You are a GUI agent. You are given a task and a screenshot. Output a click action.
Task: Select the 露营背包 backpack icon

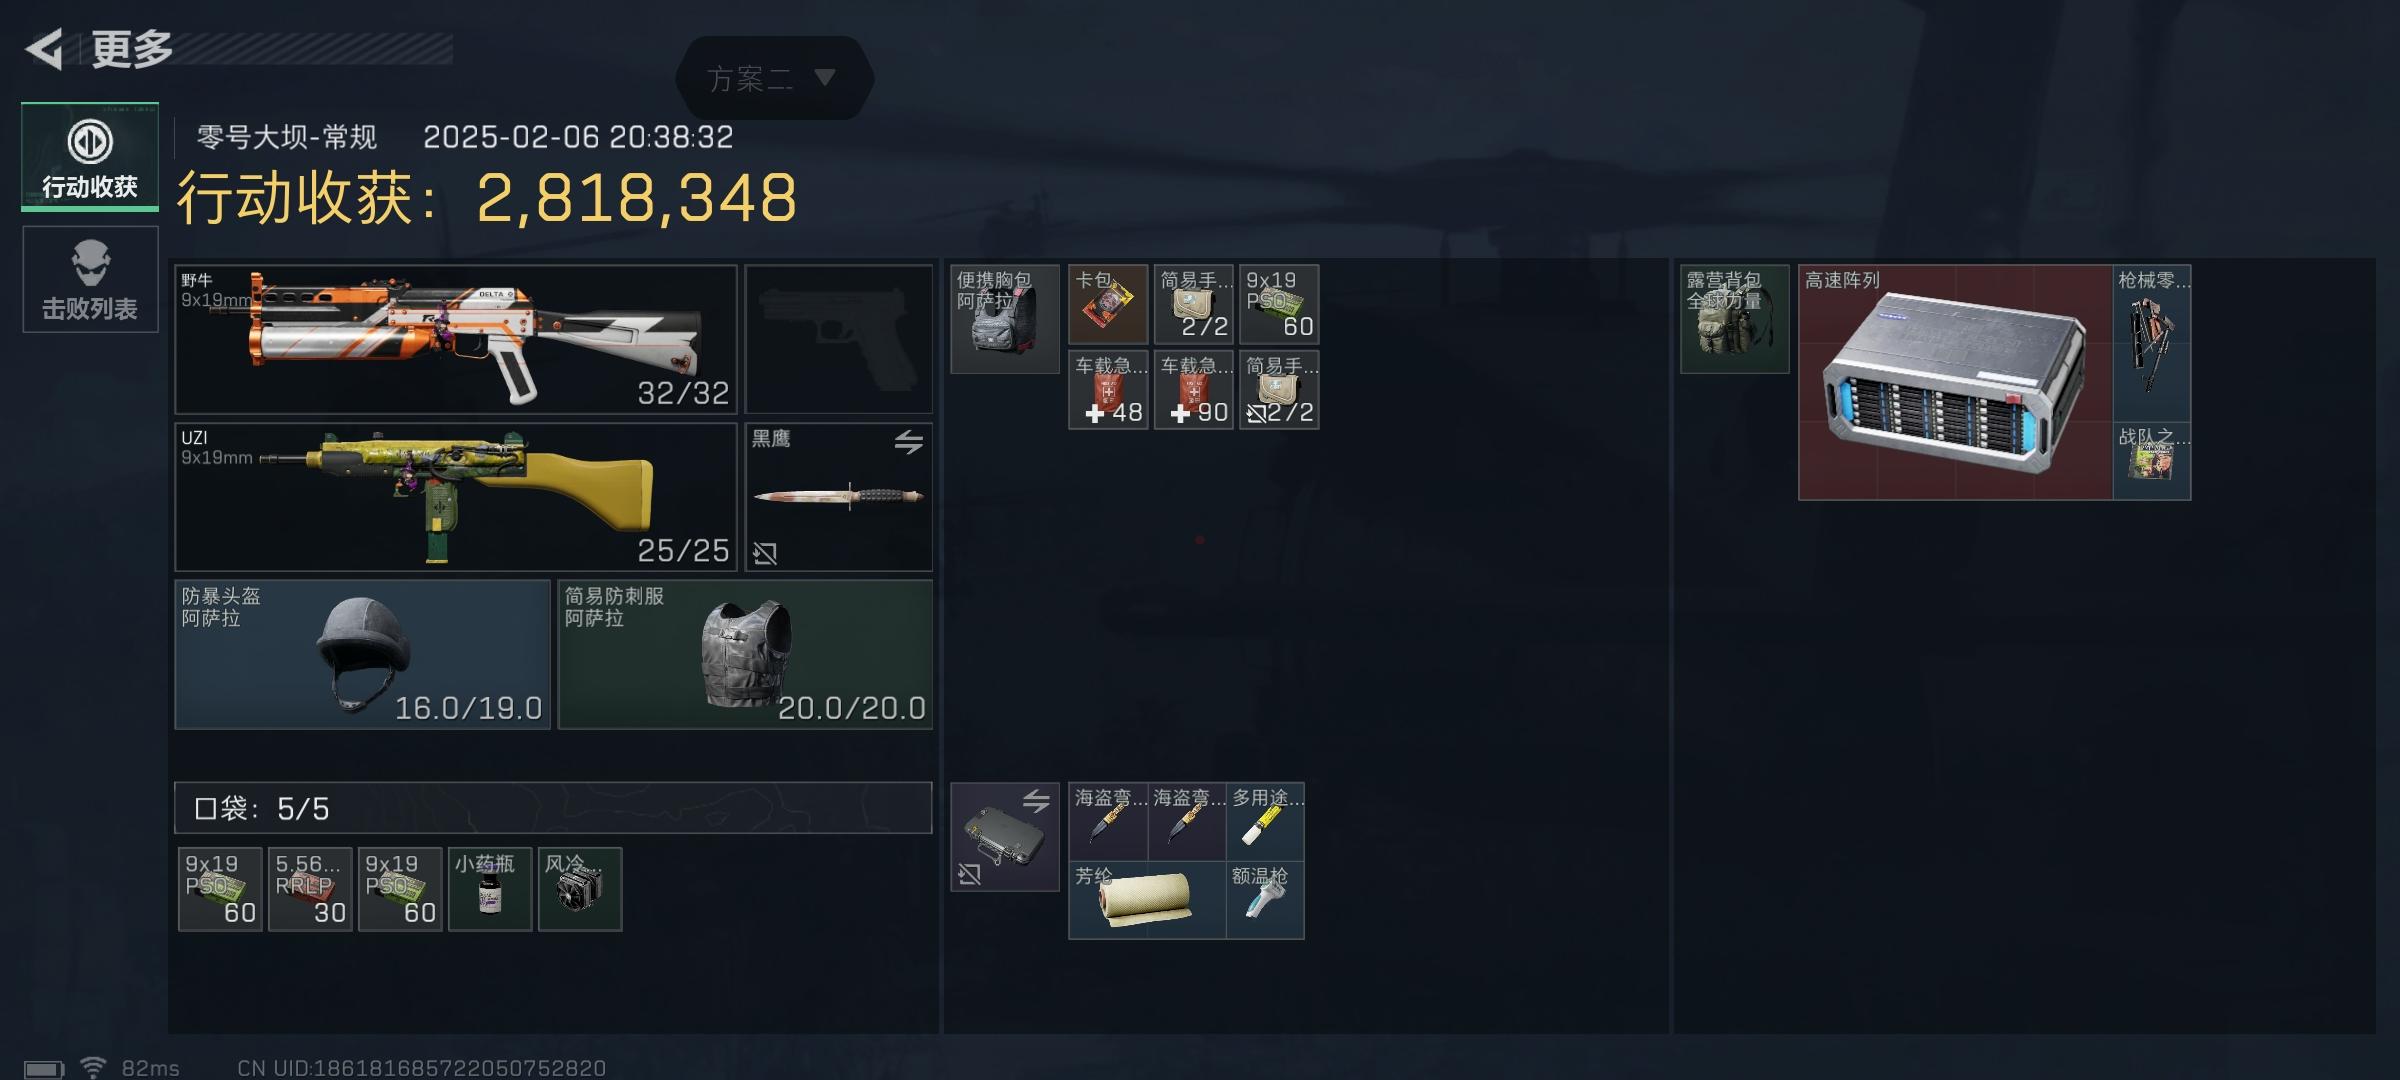coord(1735,319)
